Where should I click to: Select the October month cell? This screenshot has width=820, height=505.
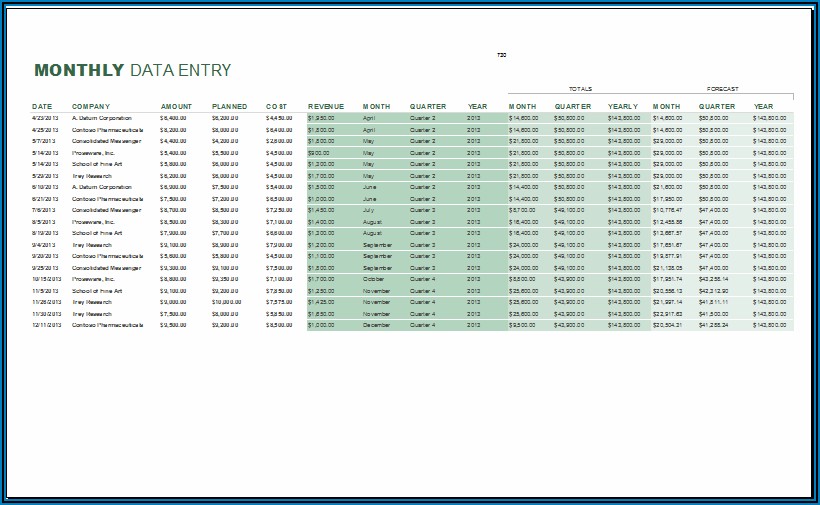pyautogui.click(x=374, y=279)
